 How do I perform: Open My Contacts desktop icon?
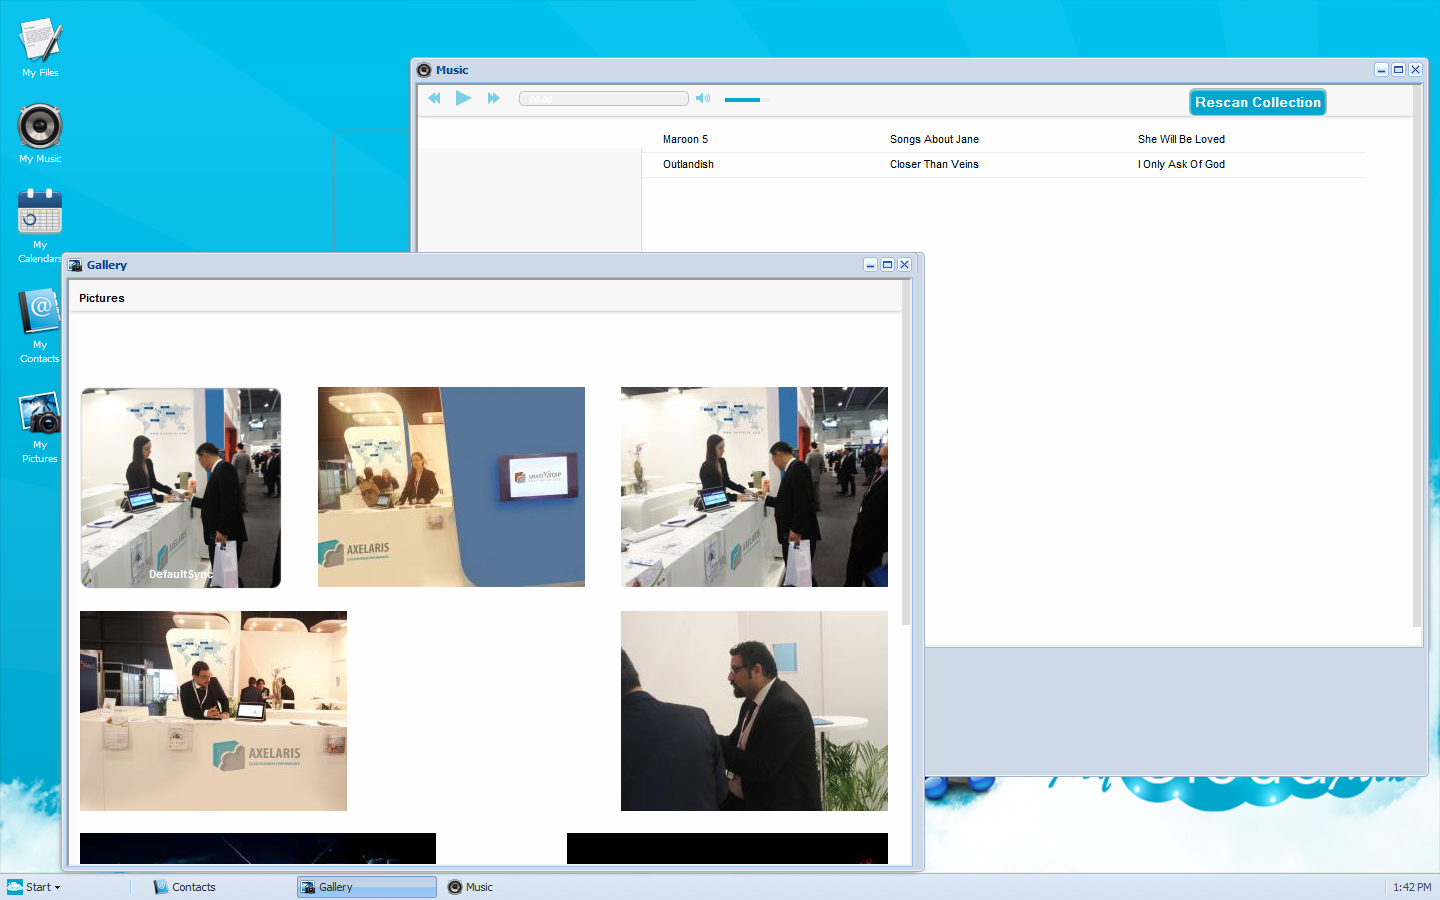(x=40, y=326)
